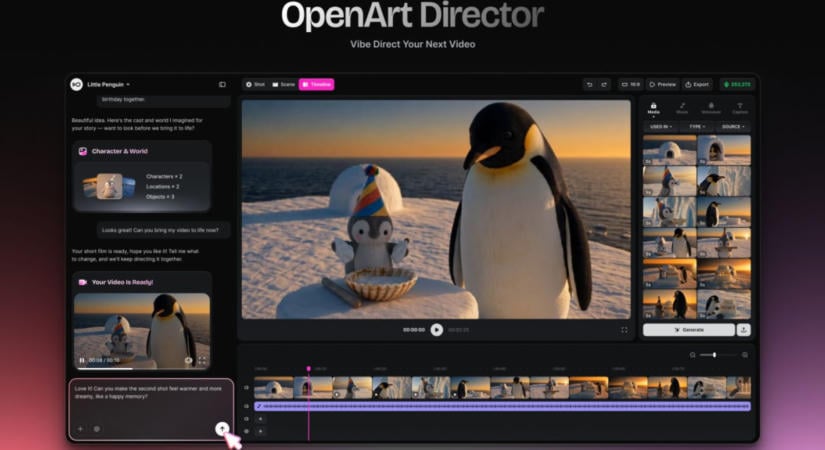Expand the SOURCE filter dropdown

[x=733, y=127]
